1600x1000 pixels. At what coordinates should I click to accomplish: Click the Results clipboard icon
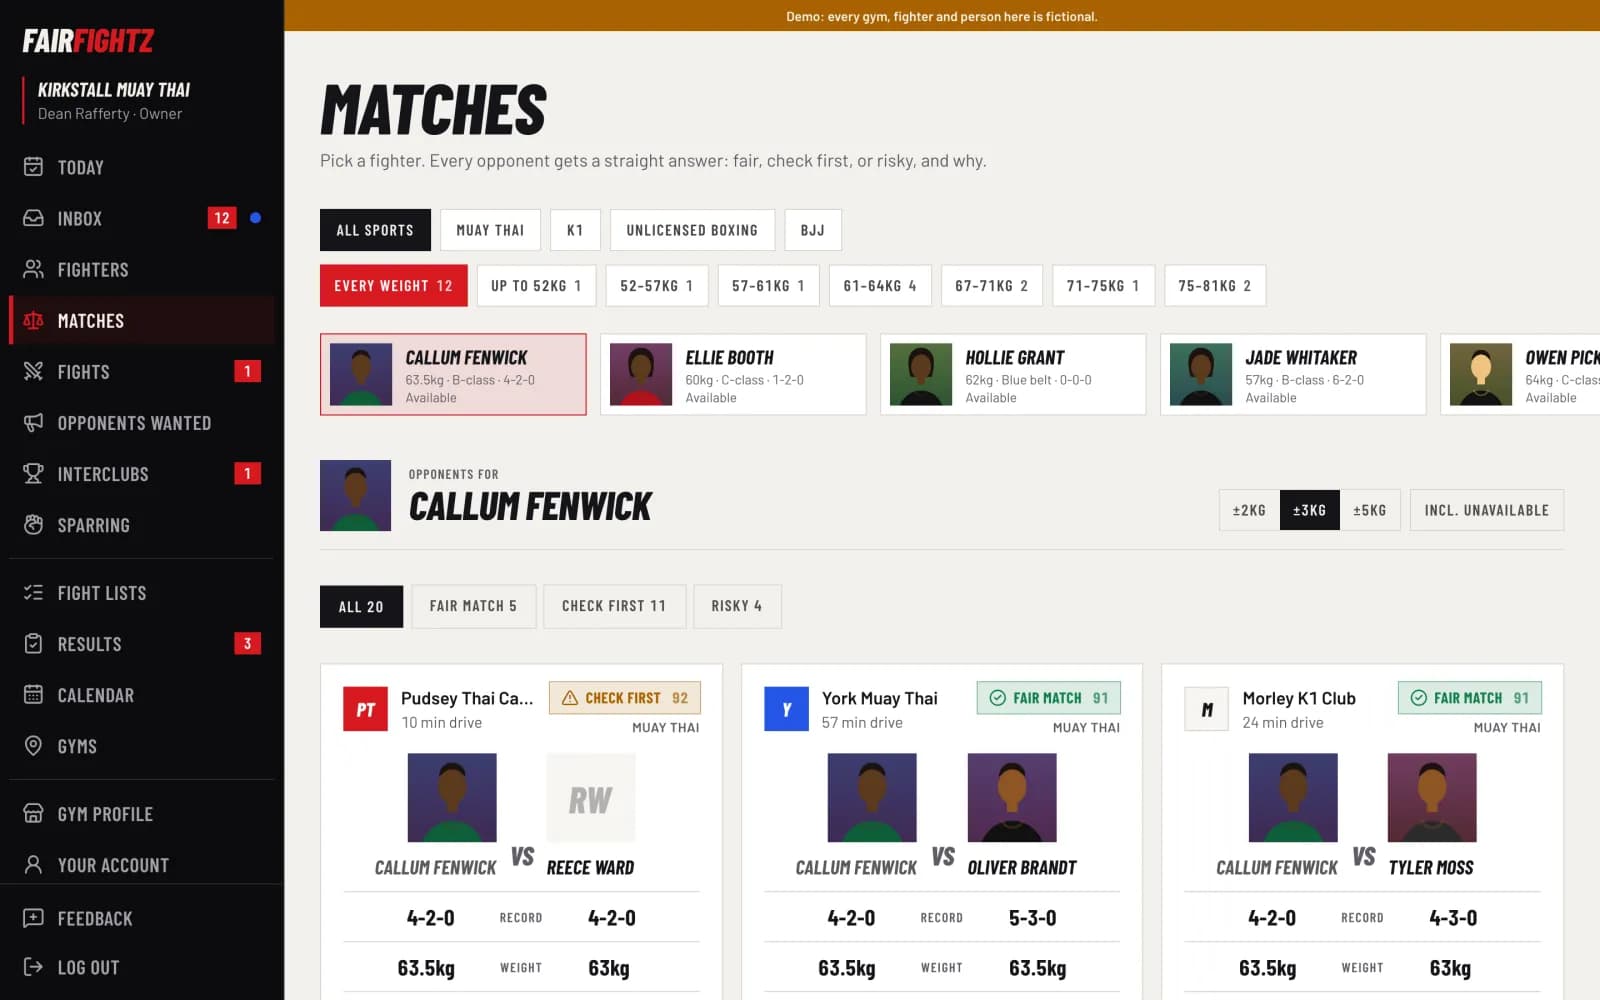(33, 644)
